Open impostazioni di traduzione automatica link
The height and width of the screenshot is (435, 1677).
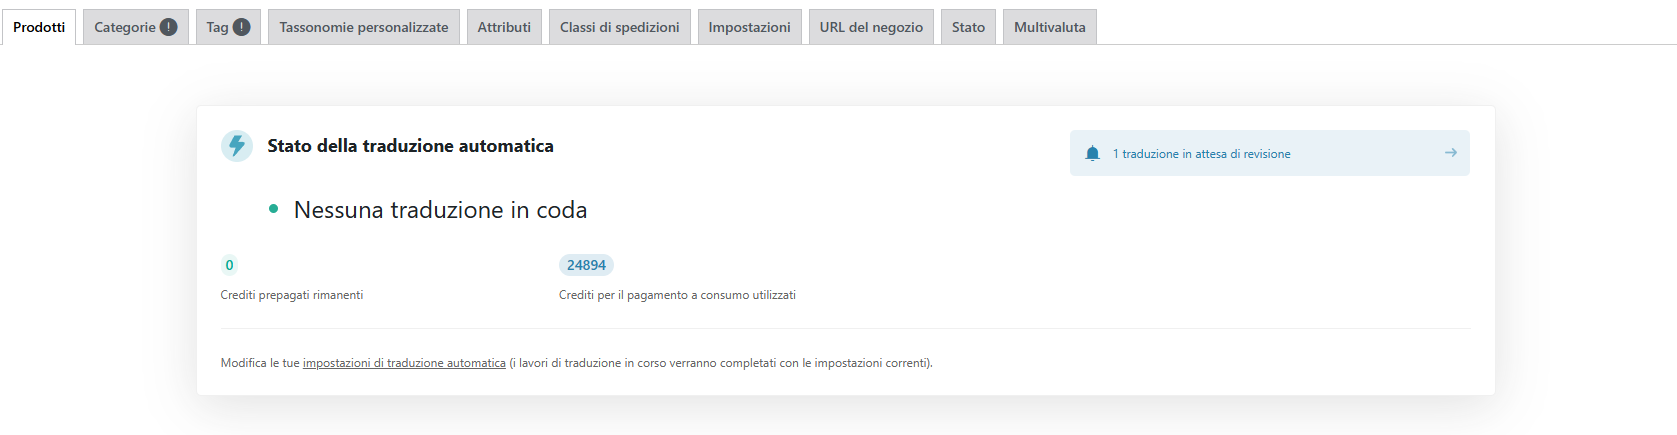[404, 363]
